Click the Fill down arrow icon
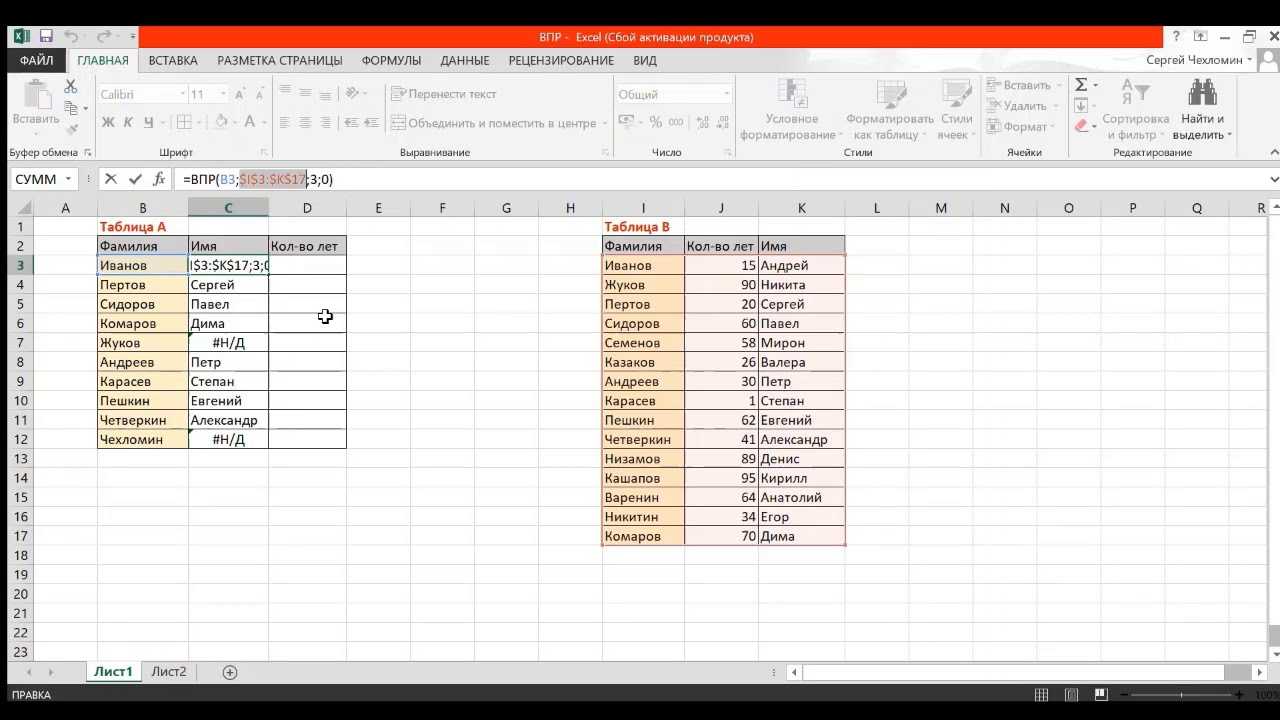The width and height of the screenshot is (1280, 720). pos(1081,106)
